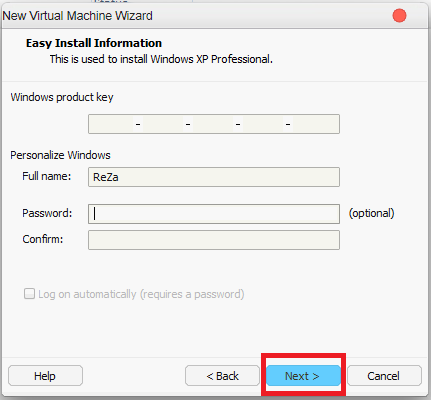431x400 pixels.
Task: Focus the Password input field
Action: (x=214, y=214)
